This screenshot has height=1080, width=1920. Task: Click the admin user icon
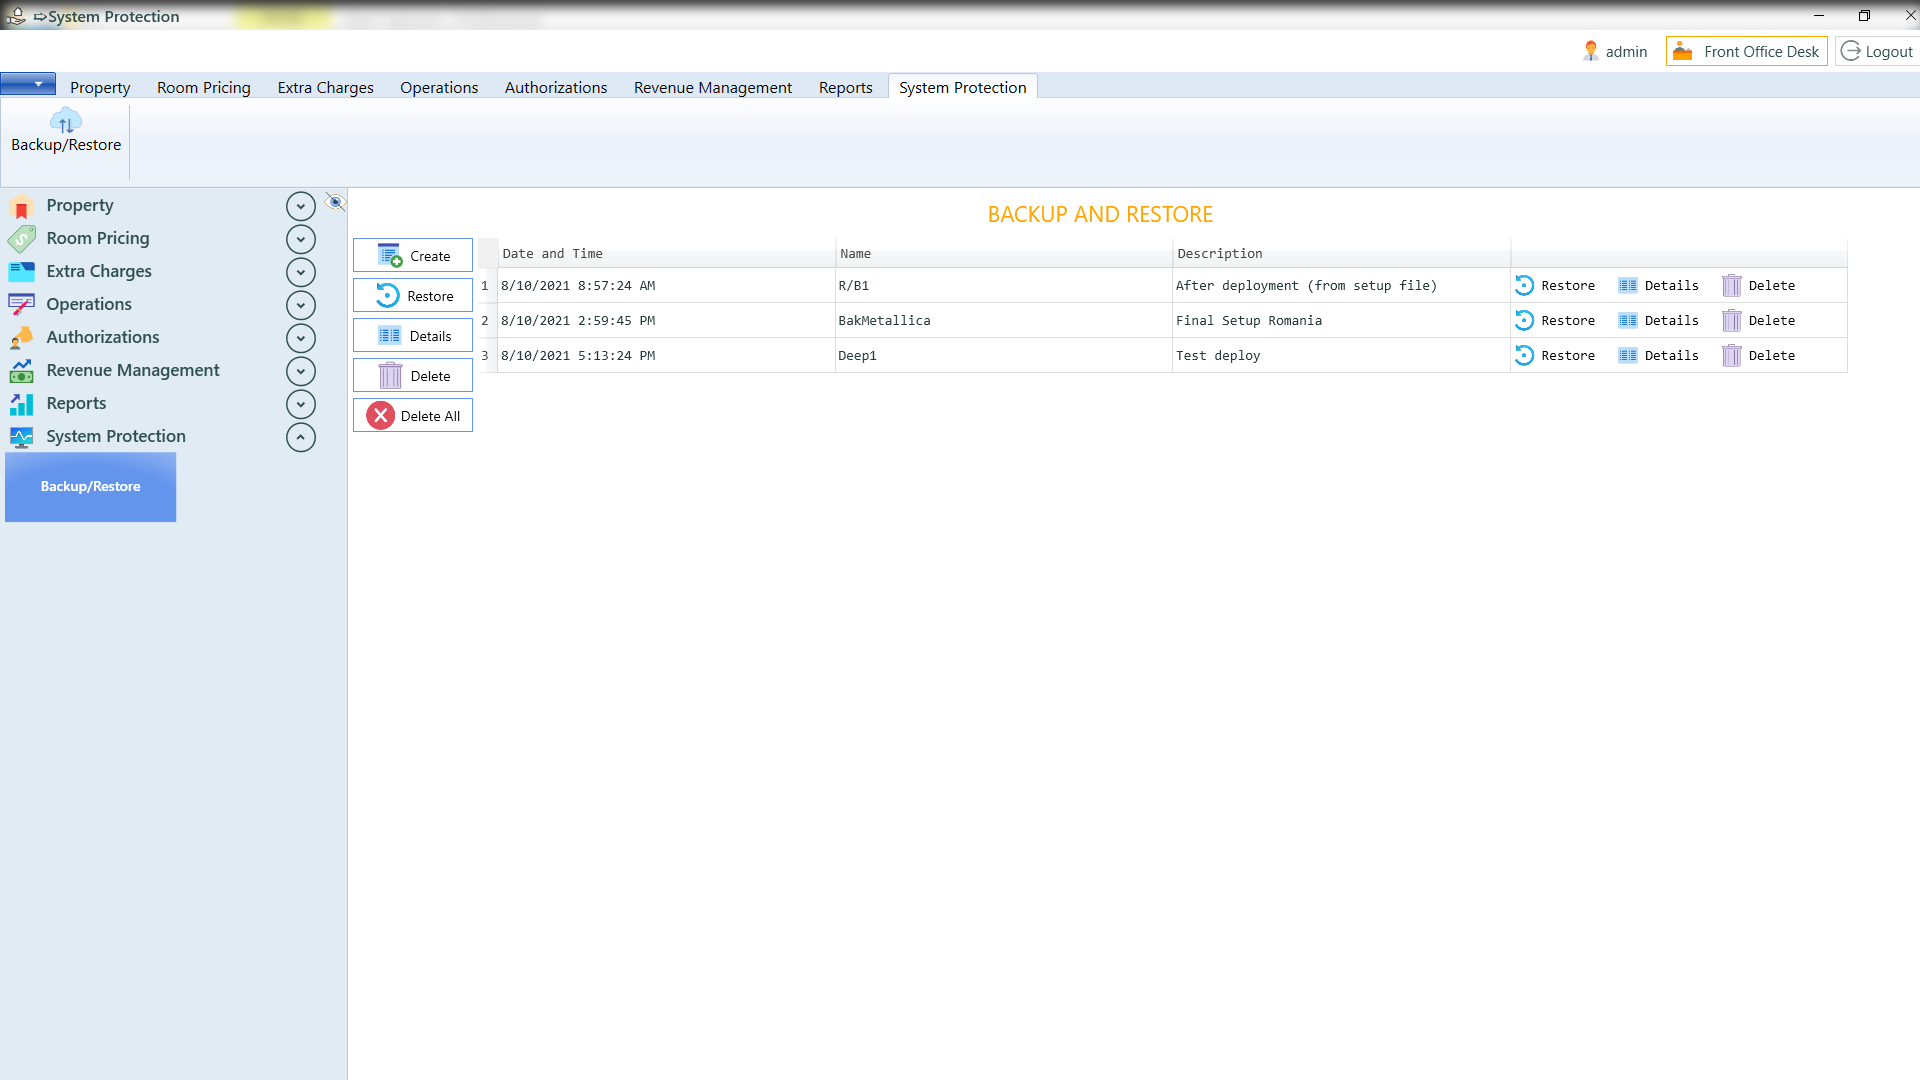tap(1590, 51)
